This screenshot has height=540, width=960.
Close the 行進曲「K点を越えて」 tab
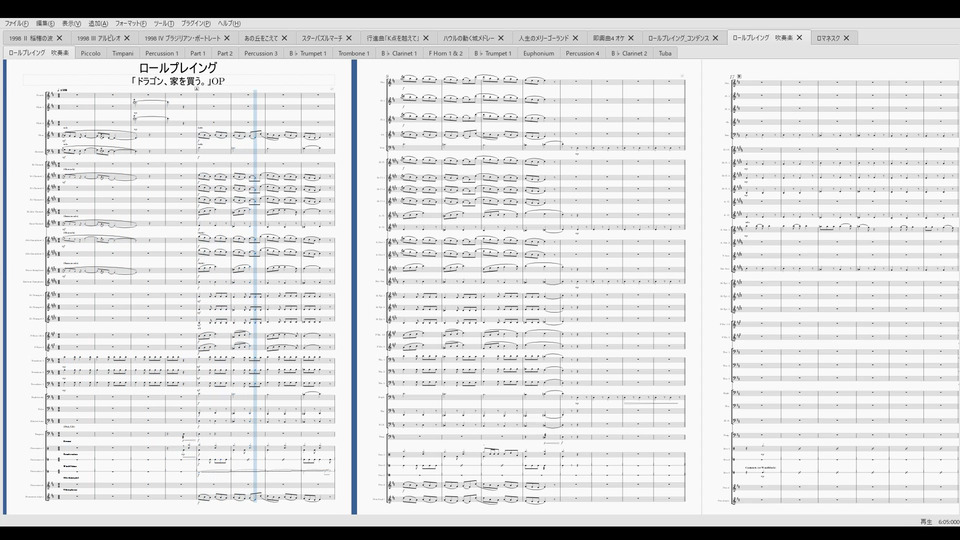pos(426,38)
